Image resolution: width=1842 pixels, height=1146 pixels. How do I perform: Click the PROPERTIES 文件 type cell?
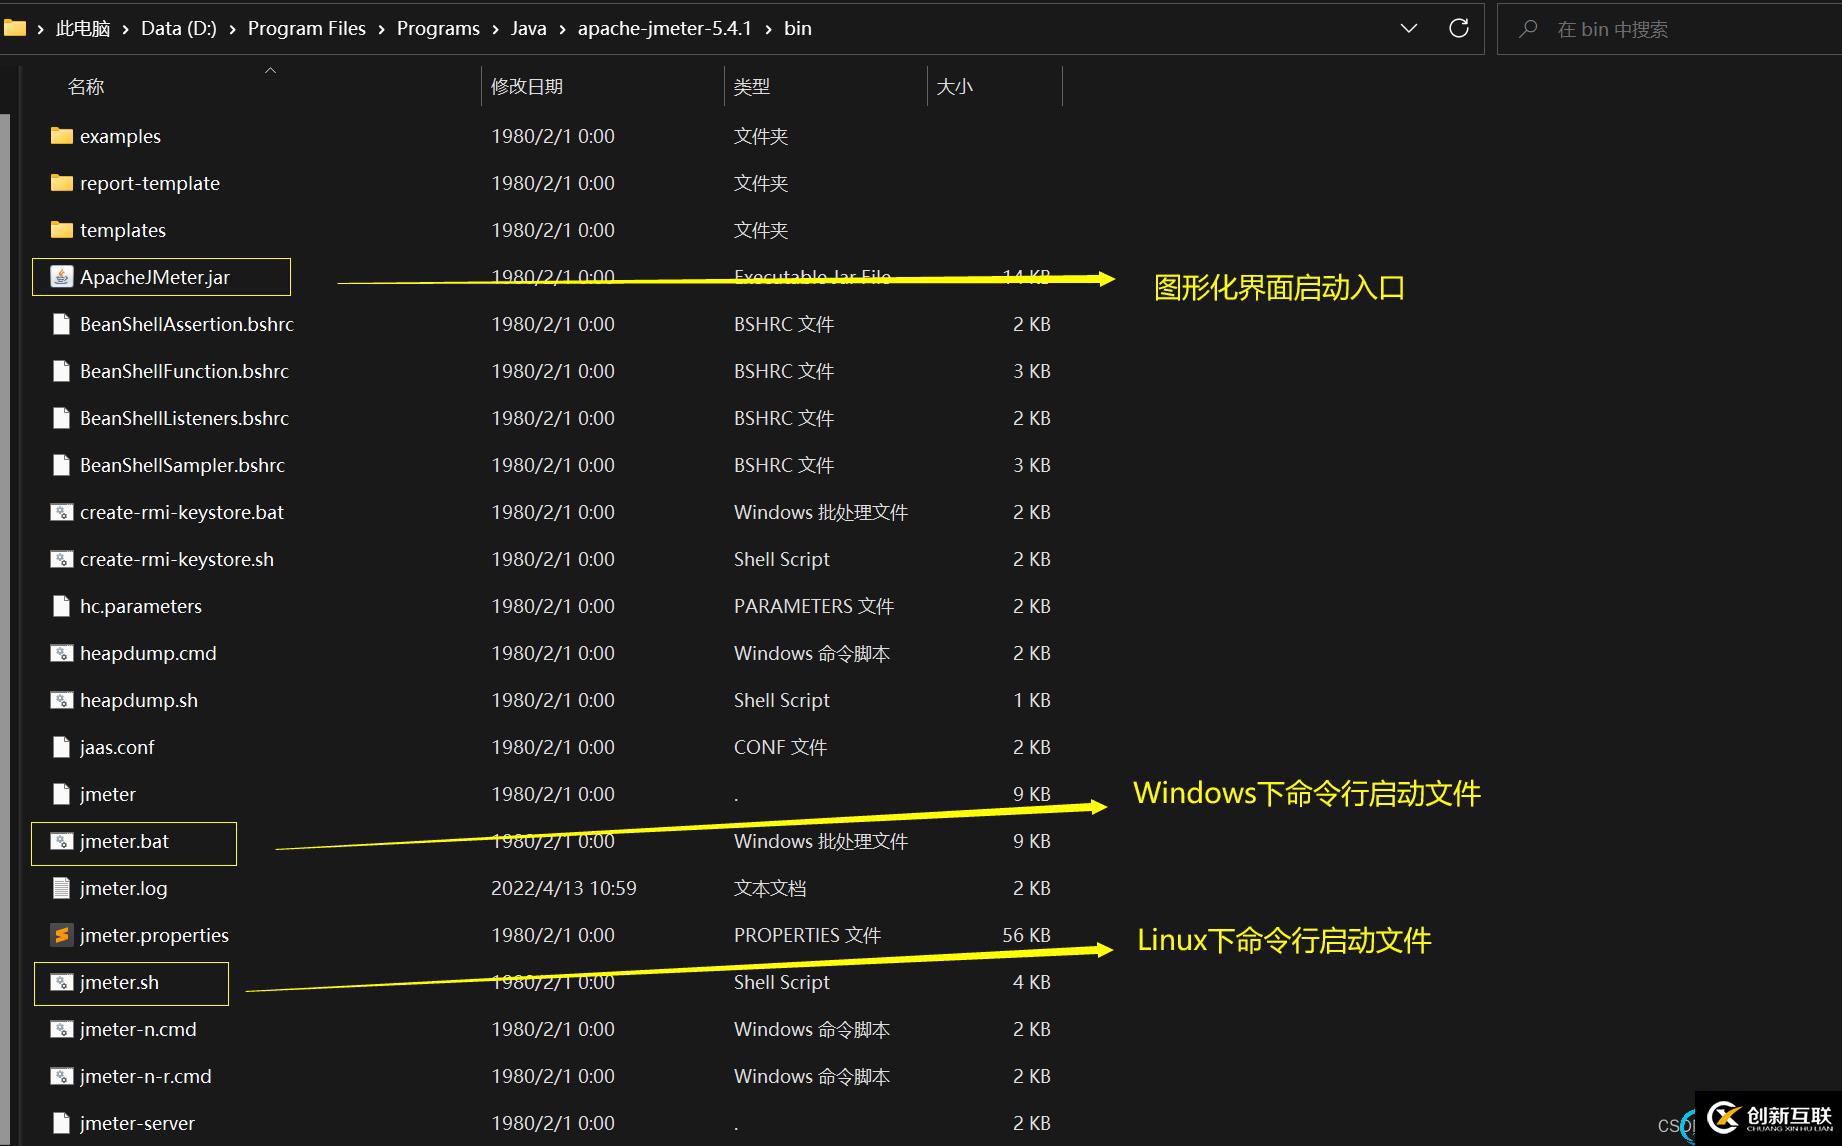[807, 935]
